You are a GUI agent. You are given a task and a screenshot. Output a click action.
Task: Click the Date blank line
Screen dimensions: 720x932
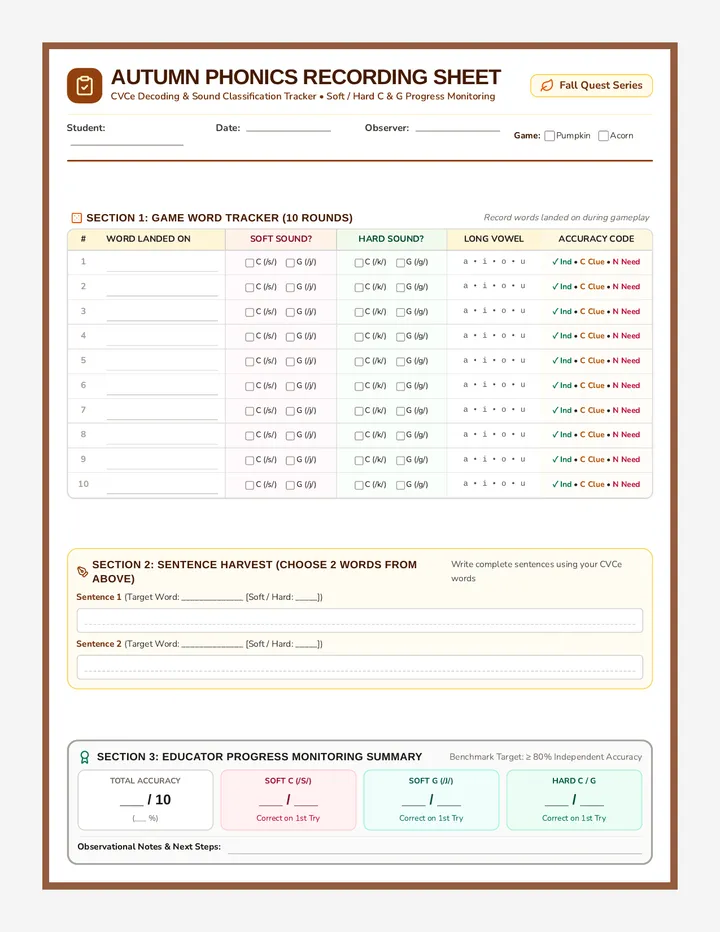(x=288, y=130)
